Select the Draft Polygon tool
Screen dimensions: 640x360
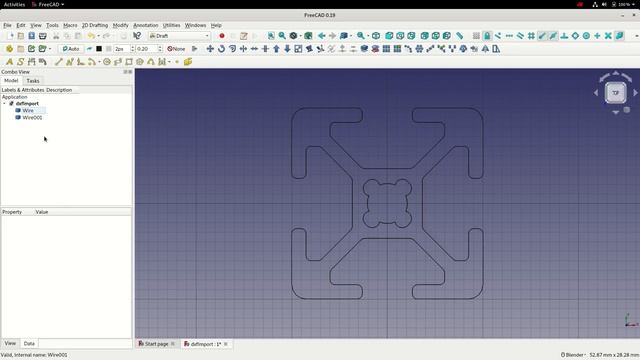click(140, 62)
